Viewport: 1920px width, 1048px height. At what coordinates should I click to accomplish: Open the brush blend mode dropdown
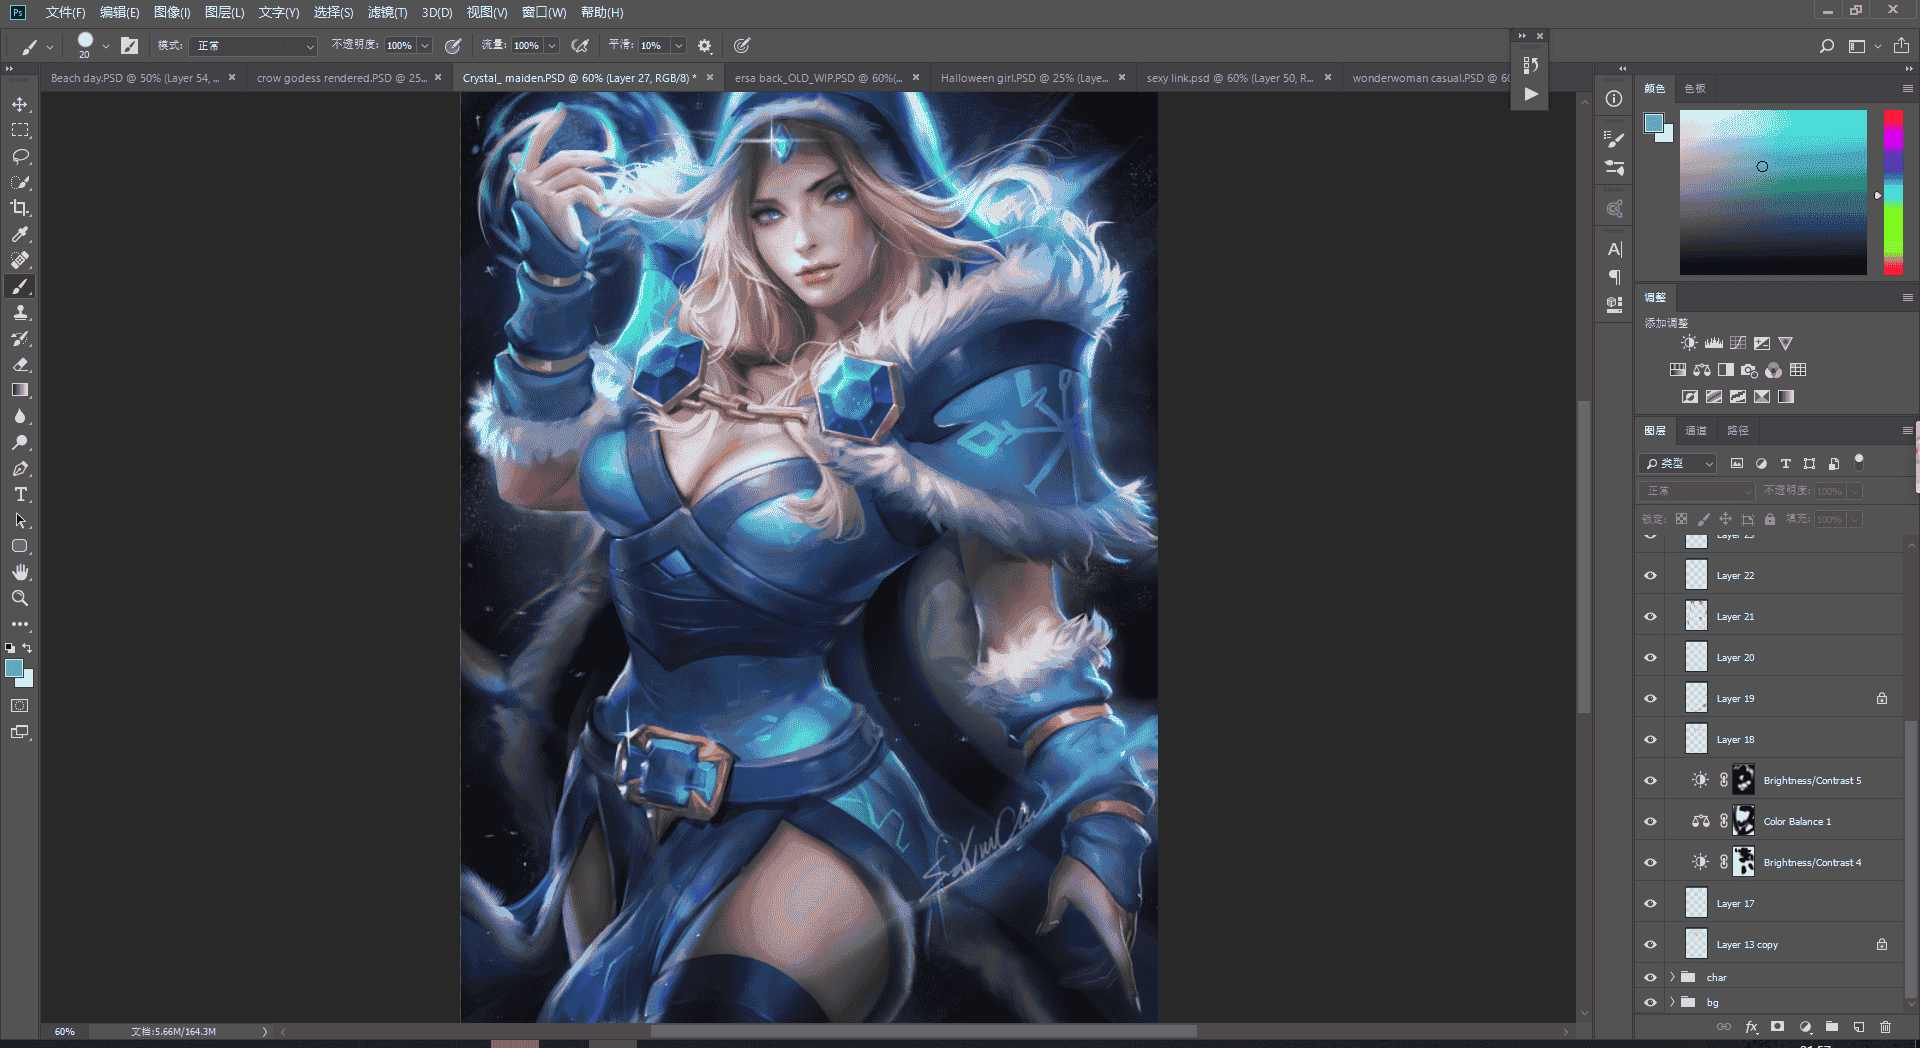[253, 46]
